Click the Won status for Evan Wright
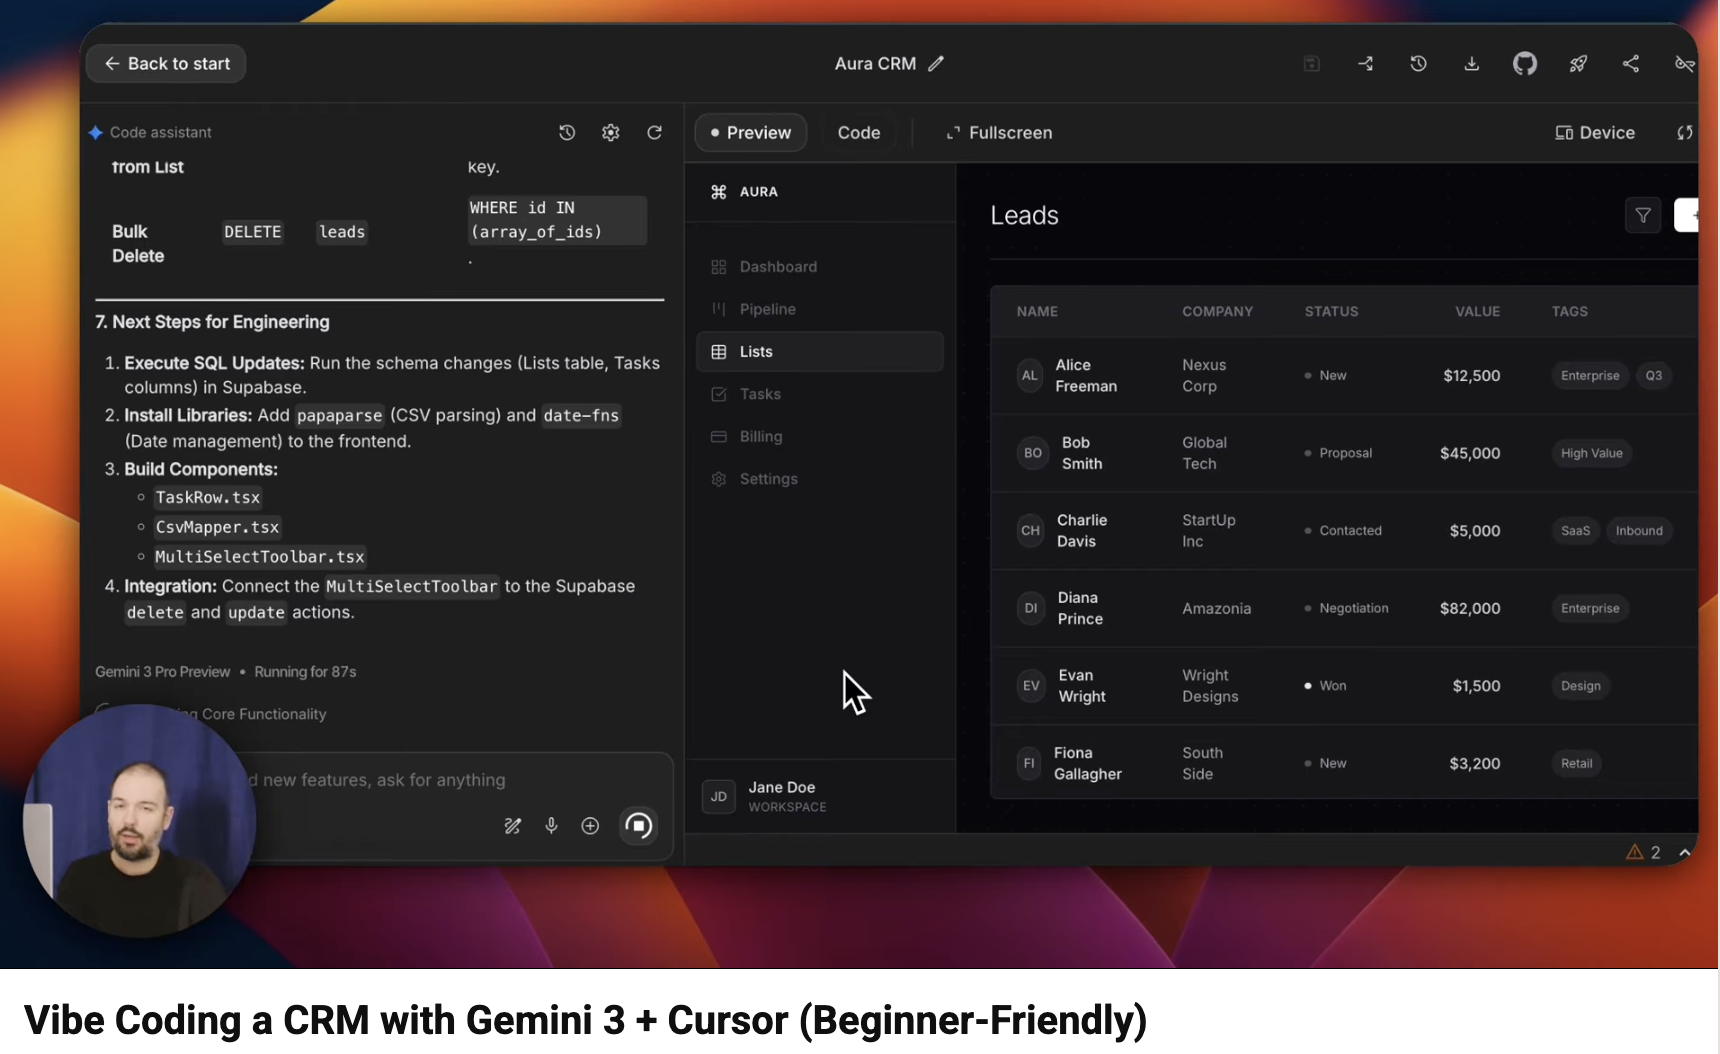Image resolution: width=1720 pixels, height=1054 pixels. click(1325, 686)
